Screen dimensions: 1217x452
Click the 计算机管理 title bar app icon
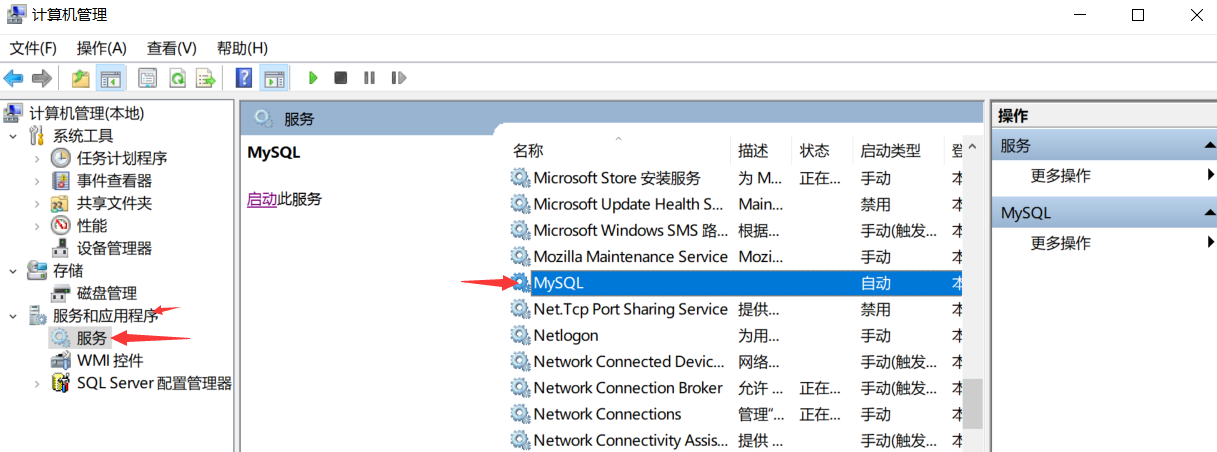tap(15, 15)
